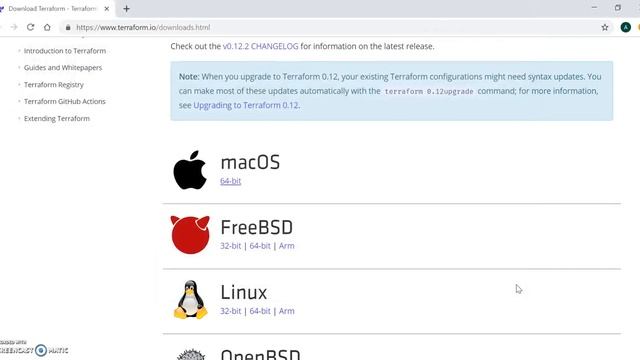Open Terraform Registry in the sidebar

[x=54, y=84]
